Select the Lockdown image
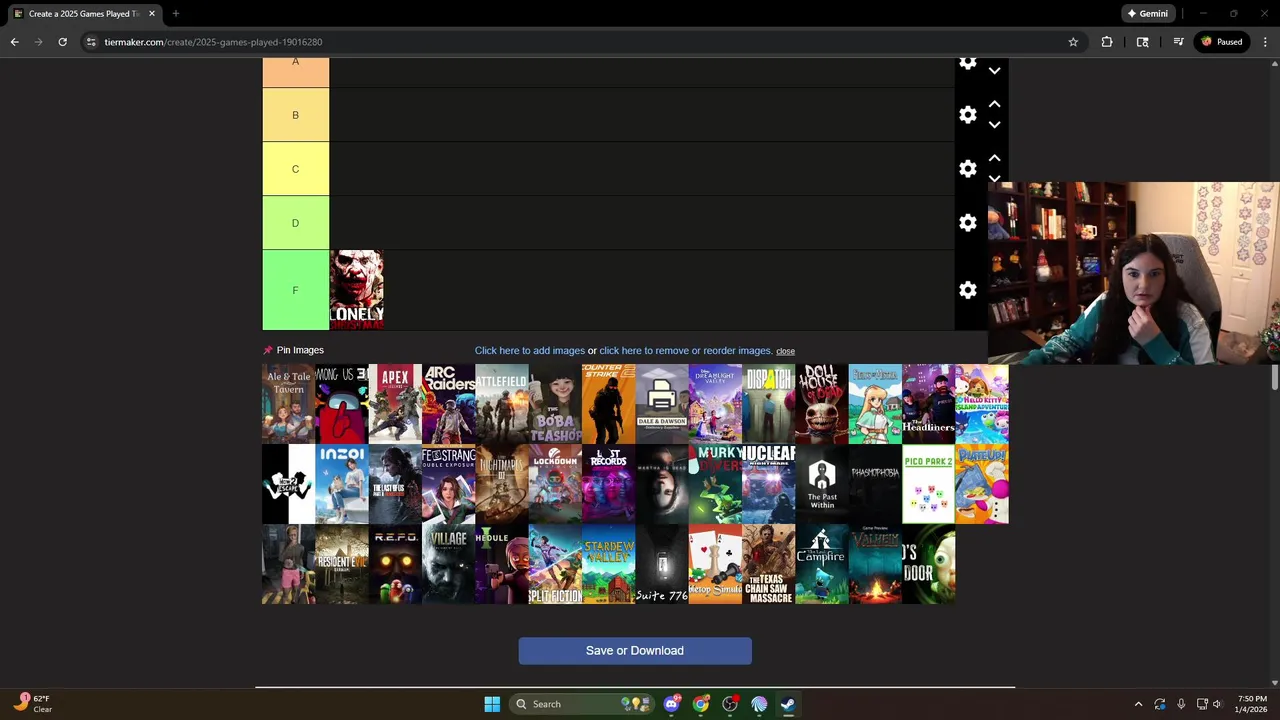Viewport: 1280px width, 720px height. tap(555, 484)
